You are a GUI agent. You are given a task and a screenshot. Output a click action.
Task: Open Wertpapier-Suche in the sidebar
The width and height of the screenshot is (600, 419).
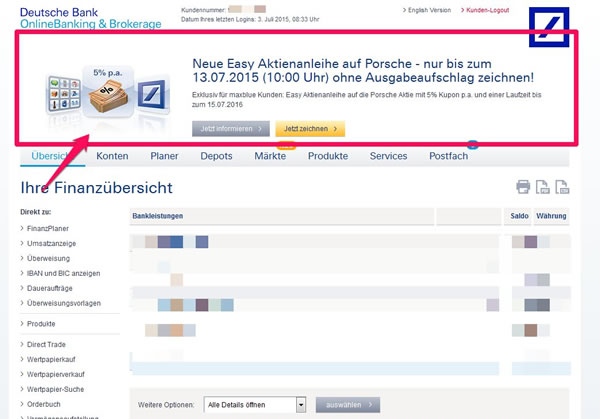55,389
